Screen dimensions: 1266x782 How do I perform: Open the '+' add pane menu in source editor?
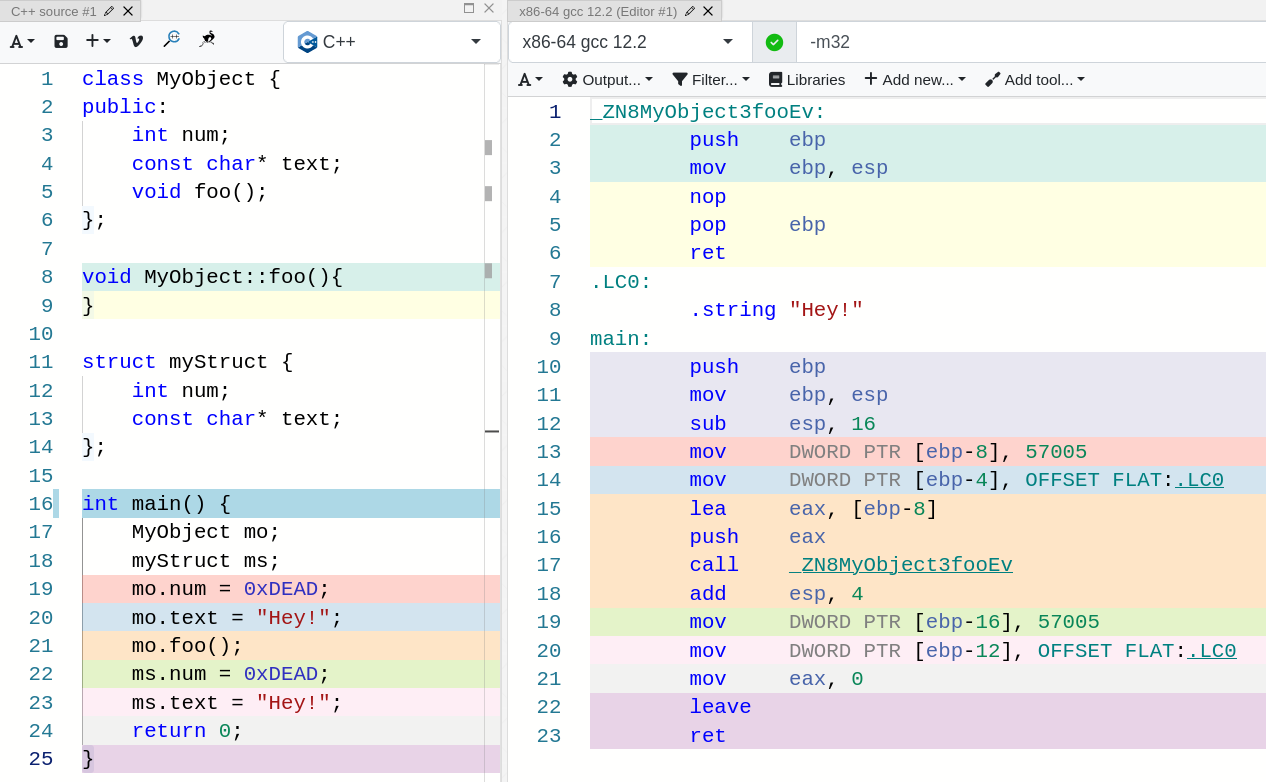pos(96,41)
